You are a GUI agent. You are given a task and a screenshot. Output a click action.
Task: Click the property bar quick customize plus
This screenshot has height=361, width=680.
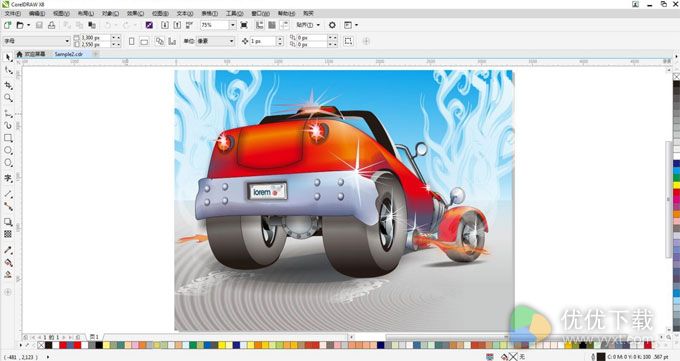tap(366, 41)
